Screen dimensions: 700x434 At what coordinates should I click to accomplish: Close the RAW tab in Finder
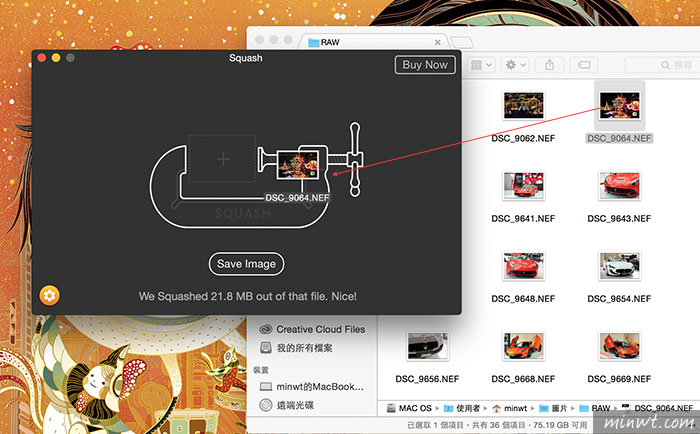[x=438, y=42]
